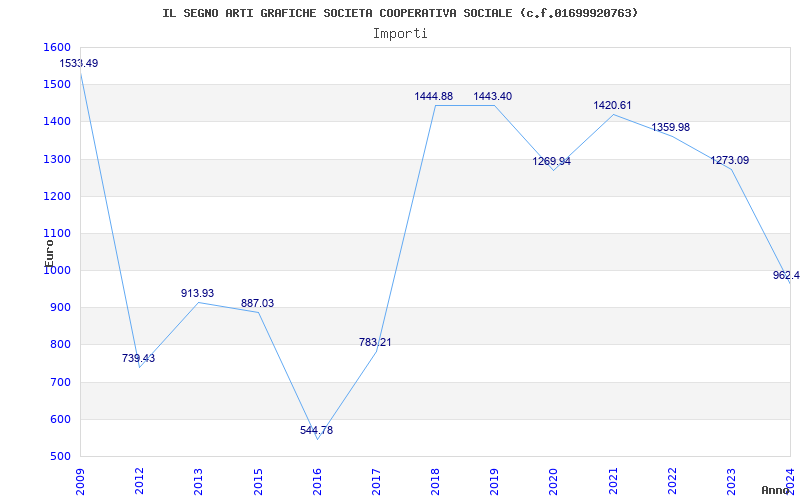Click the data label 1273.09
800x500 pixels.
(x=730, y=160)
